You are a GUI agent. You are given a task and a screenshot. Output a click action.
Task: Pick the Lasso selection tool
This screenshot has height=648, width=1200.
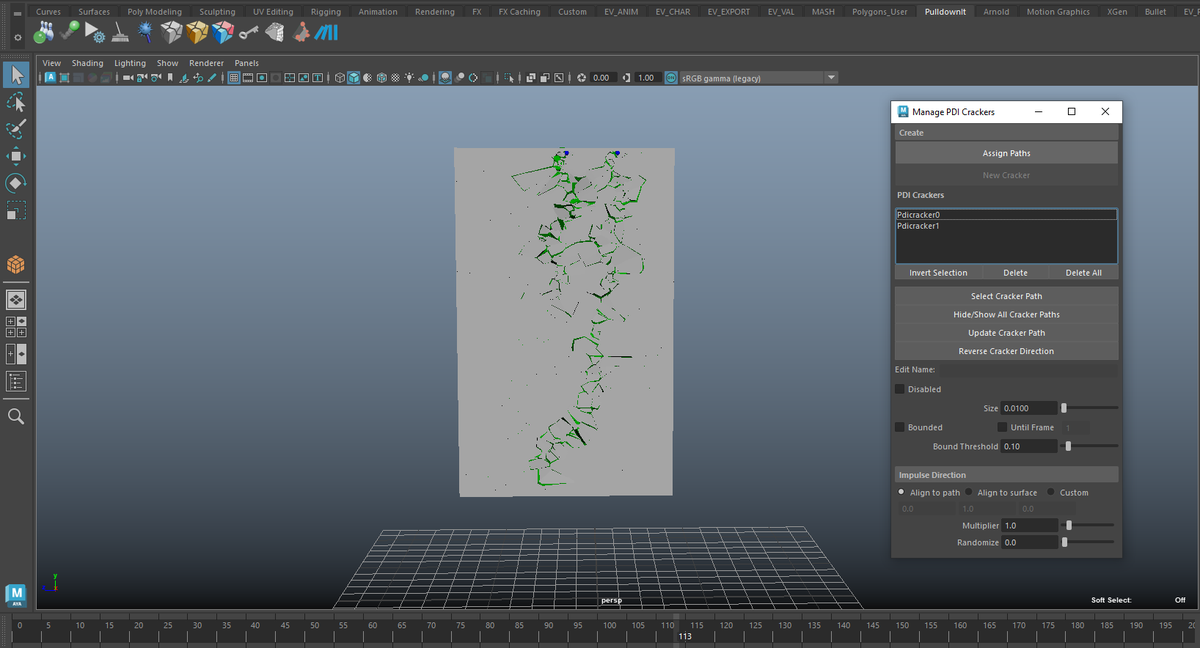15,101
